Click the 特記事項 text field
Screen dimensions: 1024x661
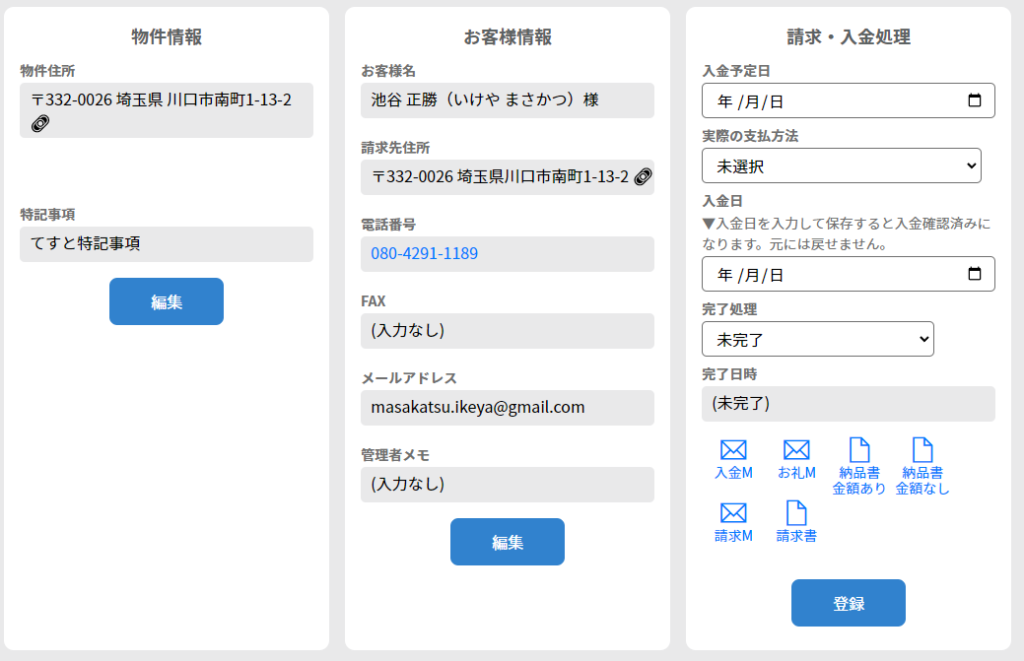[166, 244]
